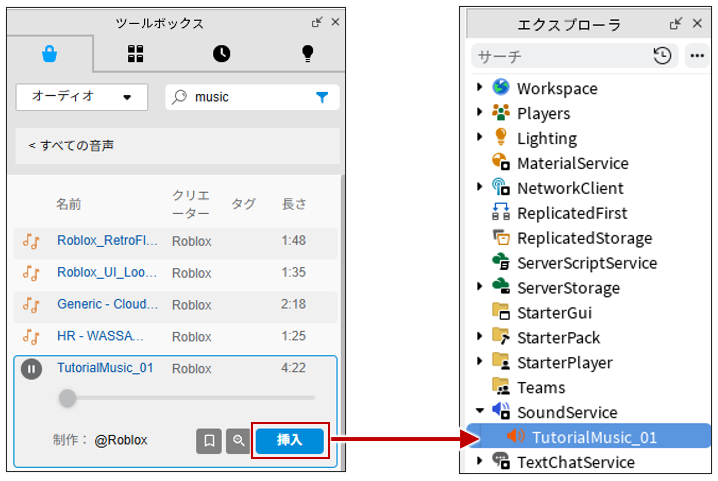Click the Players people icon

click(x=500, y=112)
